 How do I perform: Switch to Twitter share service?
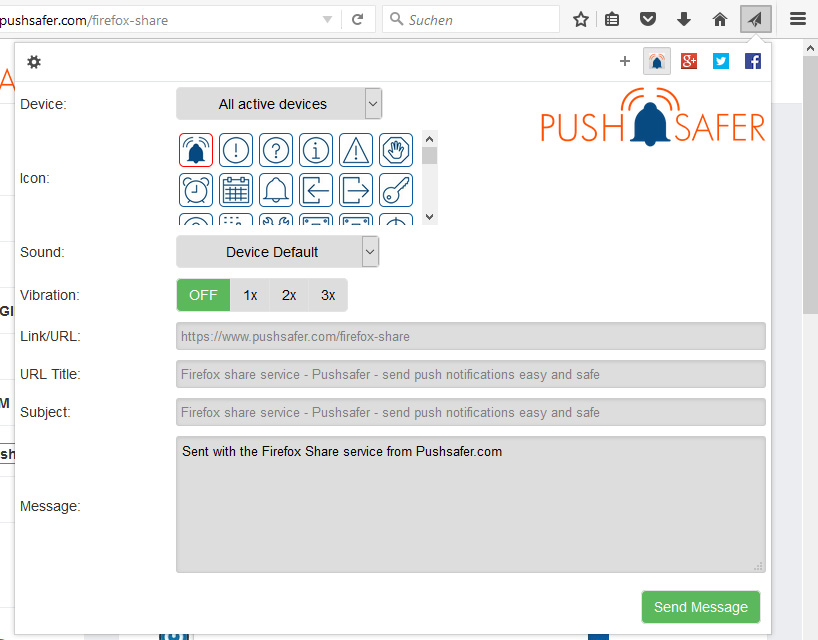tap(720, 61)
